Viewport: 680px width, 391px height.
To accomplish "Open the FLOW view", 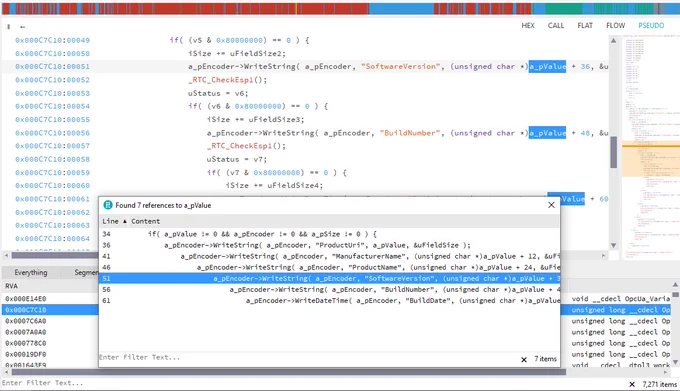I will click(615, 26).
